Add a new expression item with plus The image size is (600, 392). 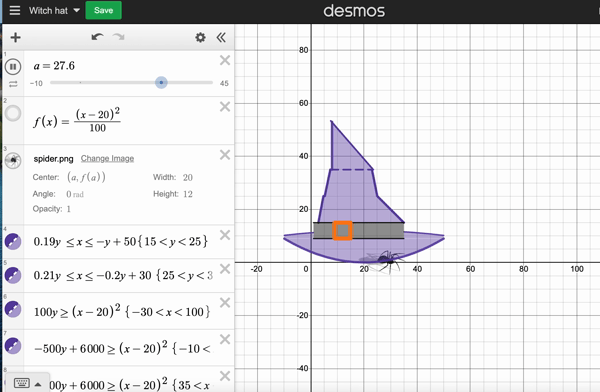[15, 38]
